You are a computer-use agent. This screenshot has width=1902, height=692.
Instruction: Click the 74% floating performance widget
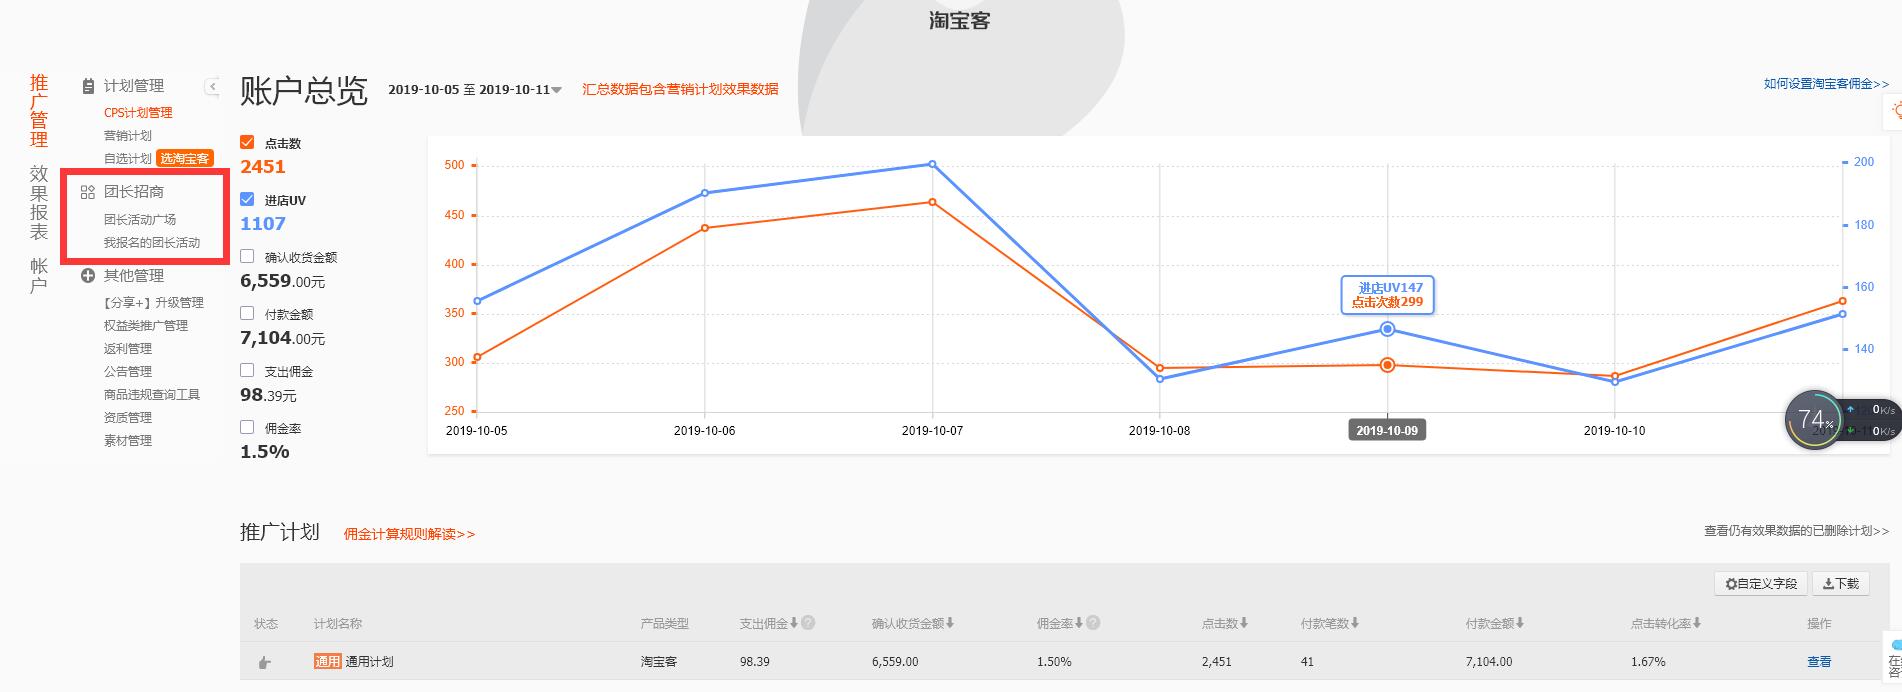pyautogui.click(x=1813, y=420)
